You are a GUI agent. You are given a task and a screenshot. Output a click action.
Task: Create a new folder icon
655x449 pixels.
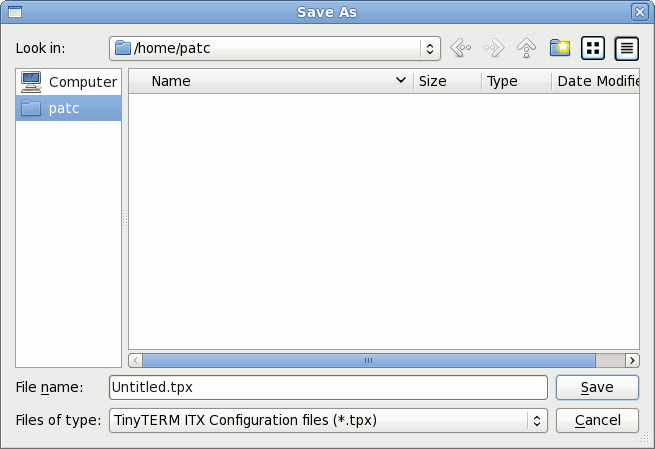(559, 47)
